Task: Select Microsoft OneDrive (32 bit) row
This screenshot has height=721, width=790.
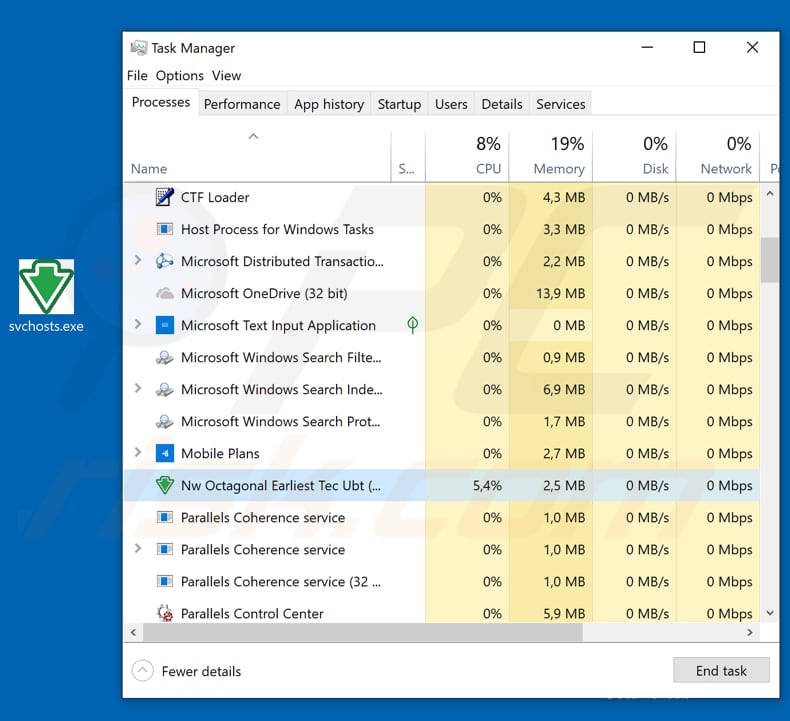Action: click(x=442, y=293)
